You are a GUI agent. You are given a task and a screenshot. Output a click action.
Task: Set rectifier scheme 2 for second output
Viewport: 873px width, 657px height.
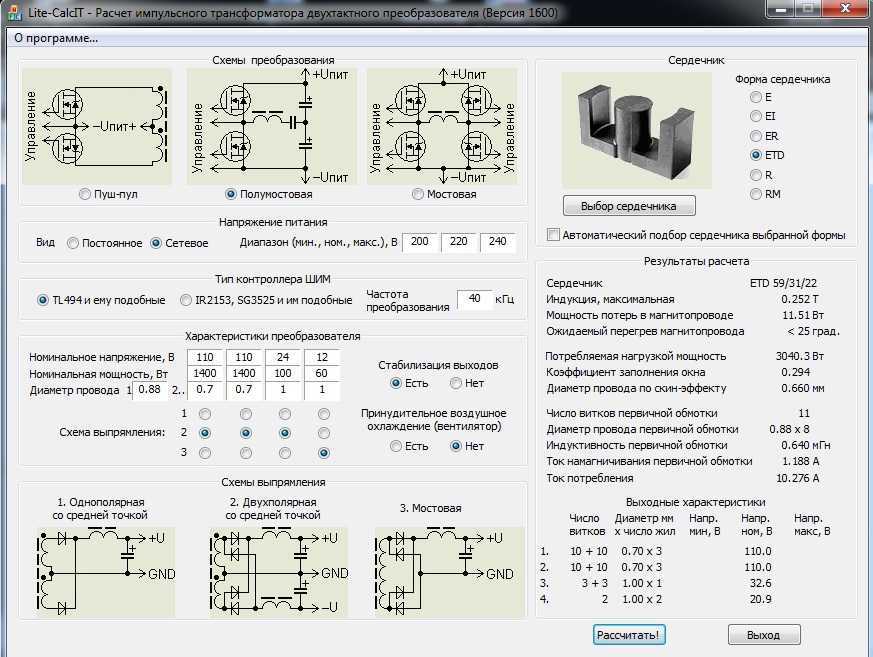(x=246, y=433)
